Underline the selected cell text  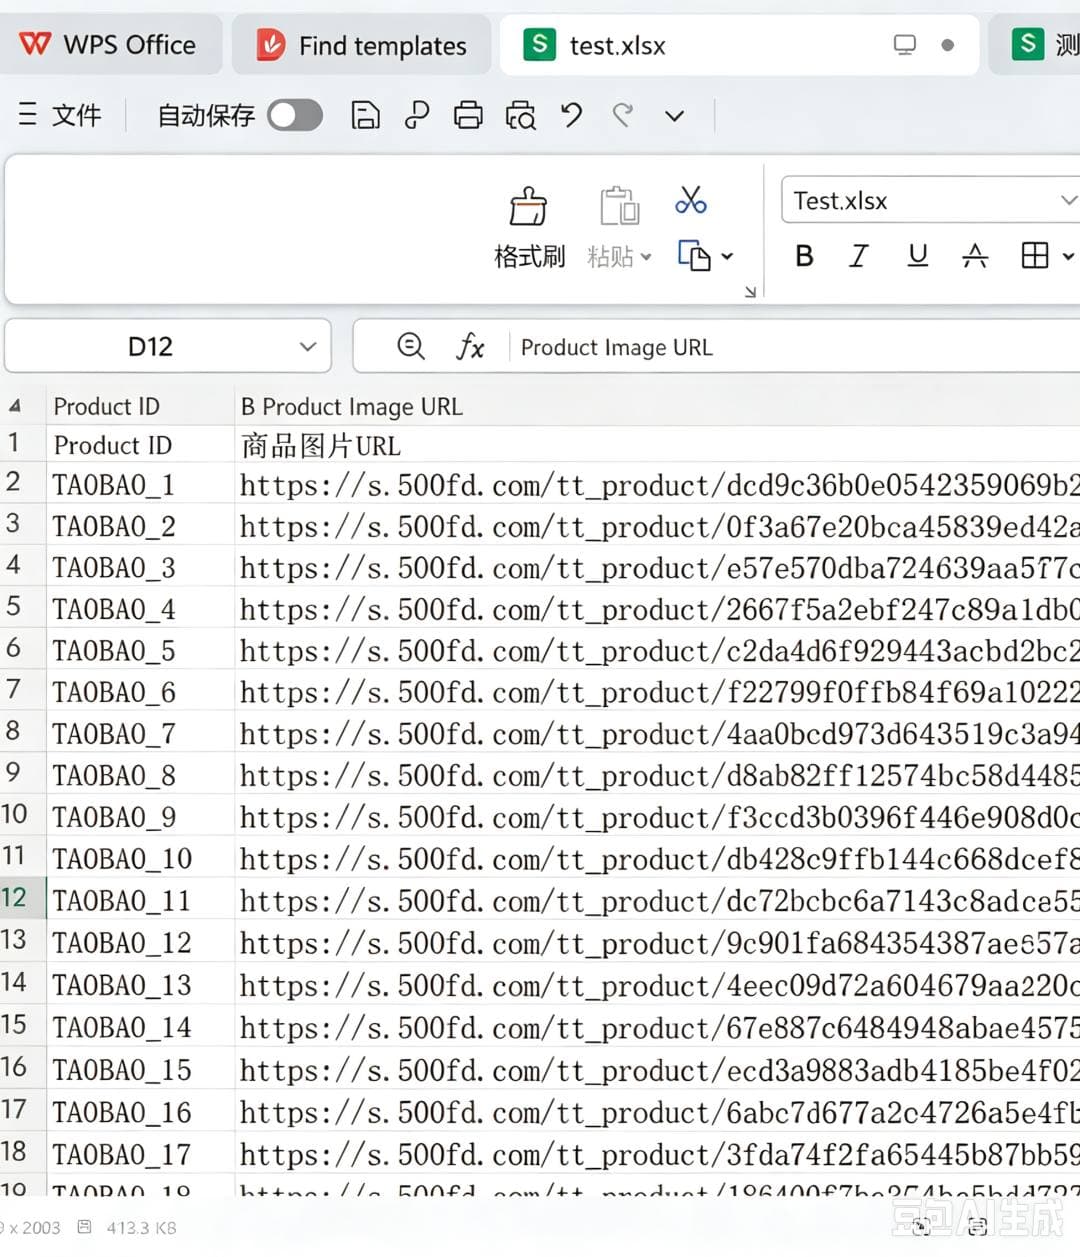(x=917, y=256)
